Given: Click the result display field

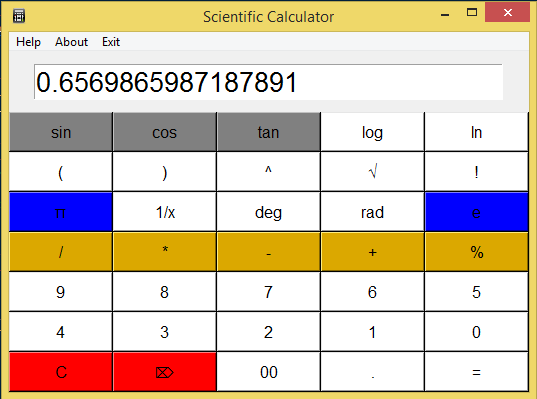Looking at the screenshot, I should [x=268, y=82].
